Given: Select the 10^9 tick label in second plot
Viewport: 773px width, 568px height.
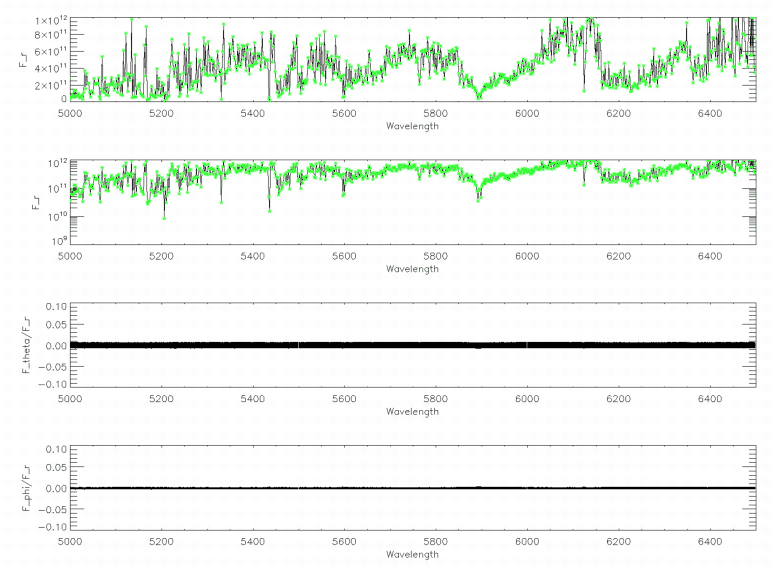Looking at the screenshot, I should coord(55,240).
